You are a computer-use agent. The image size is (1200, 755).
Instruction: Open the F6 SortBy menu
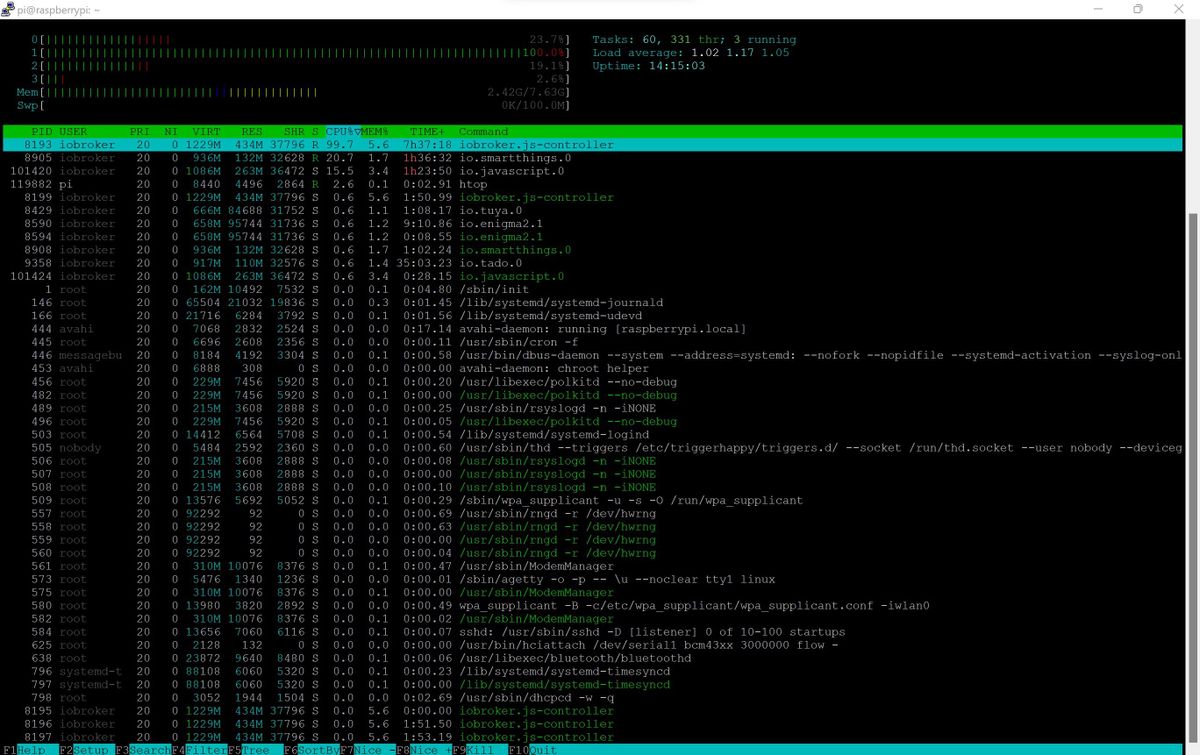coord(310,749)
